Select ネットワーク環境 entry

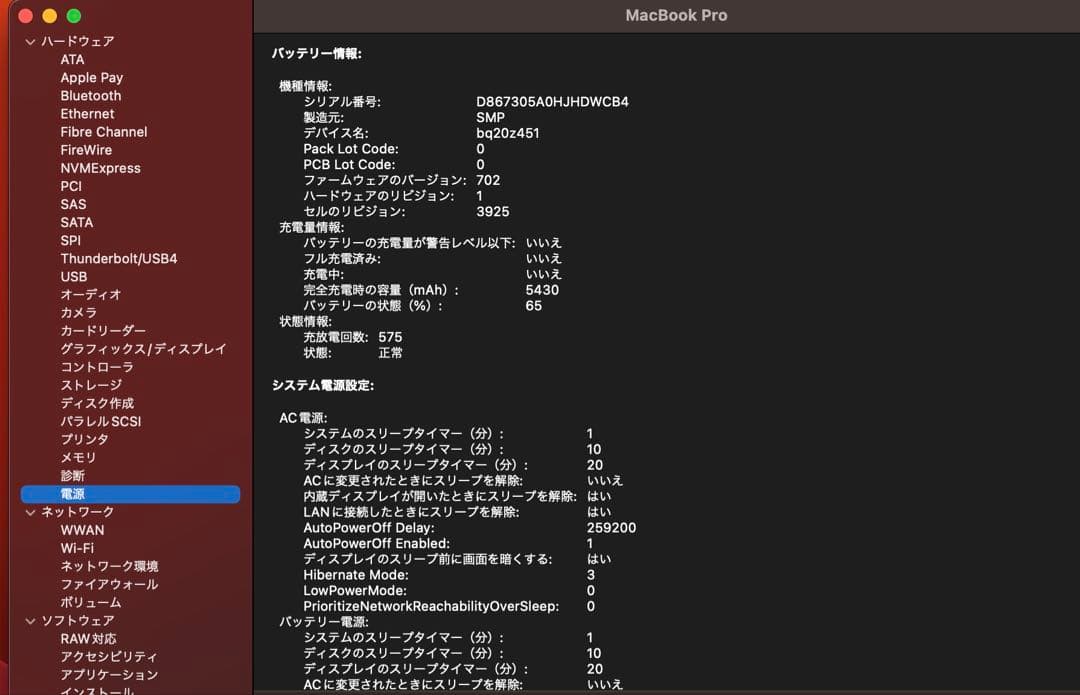coord(110,566)
